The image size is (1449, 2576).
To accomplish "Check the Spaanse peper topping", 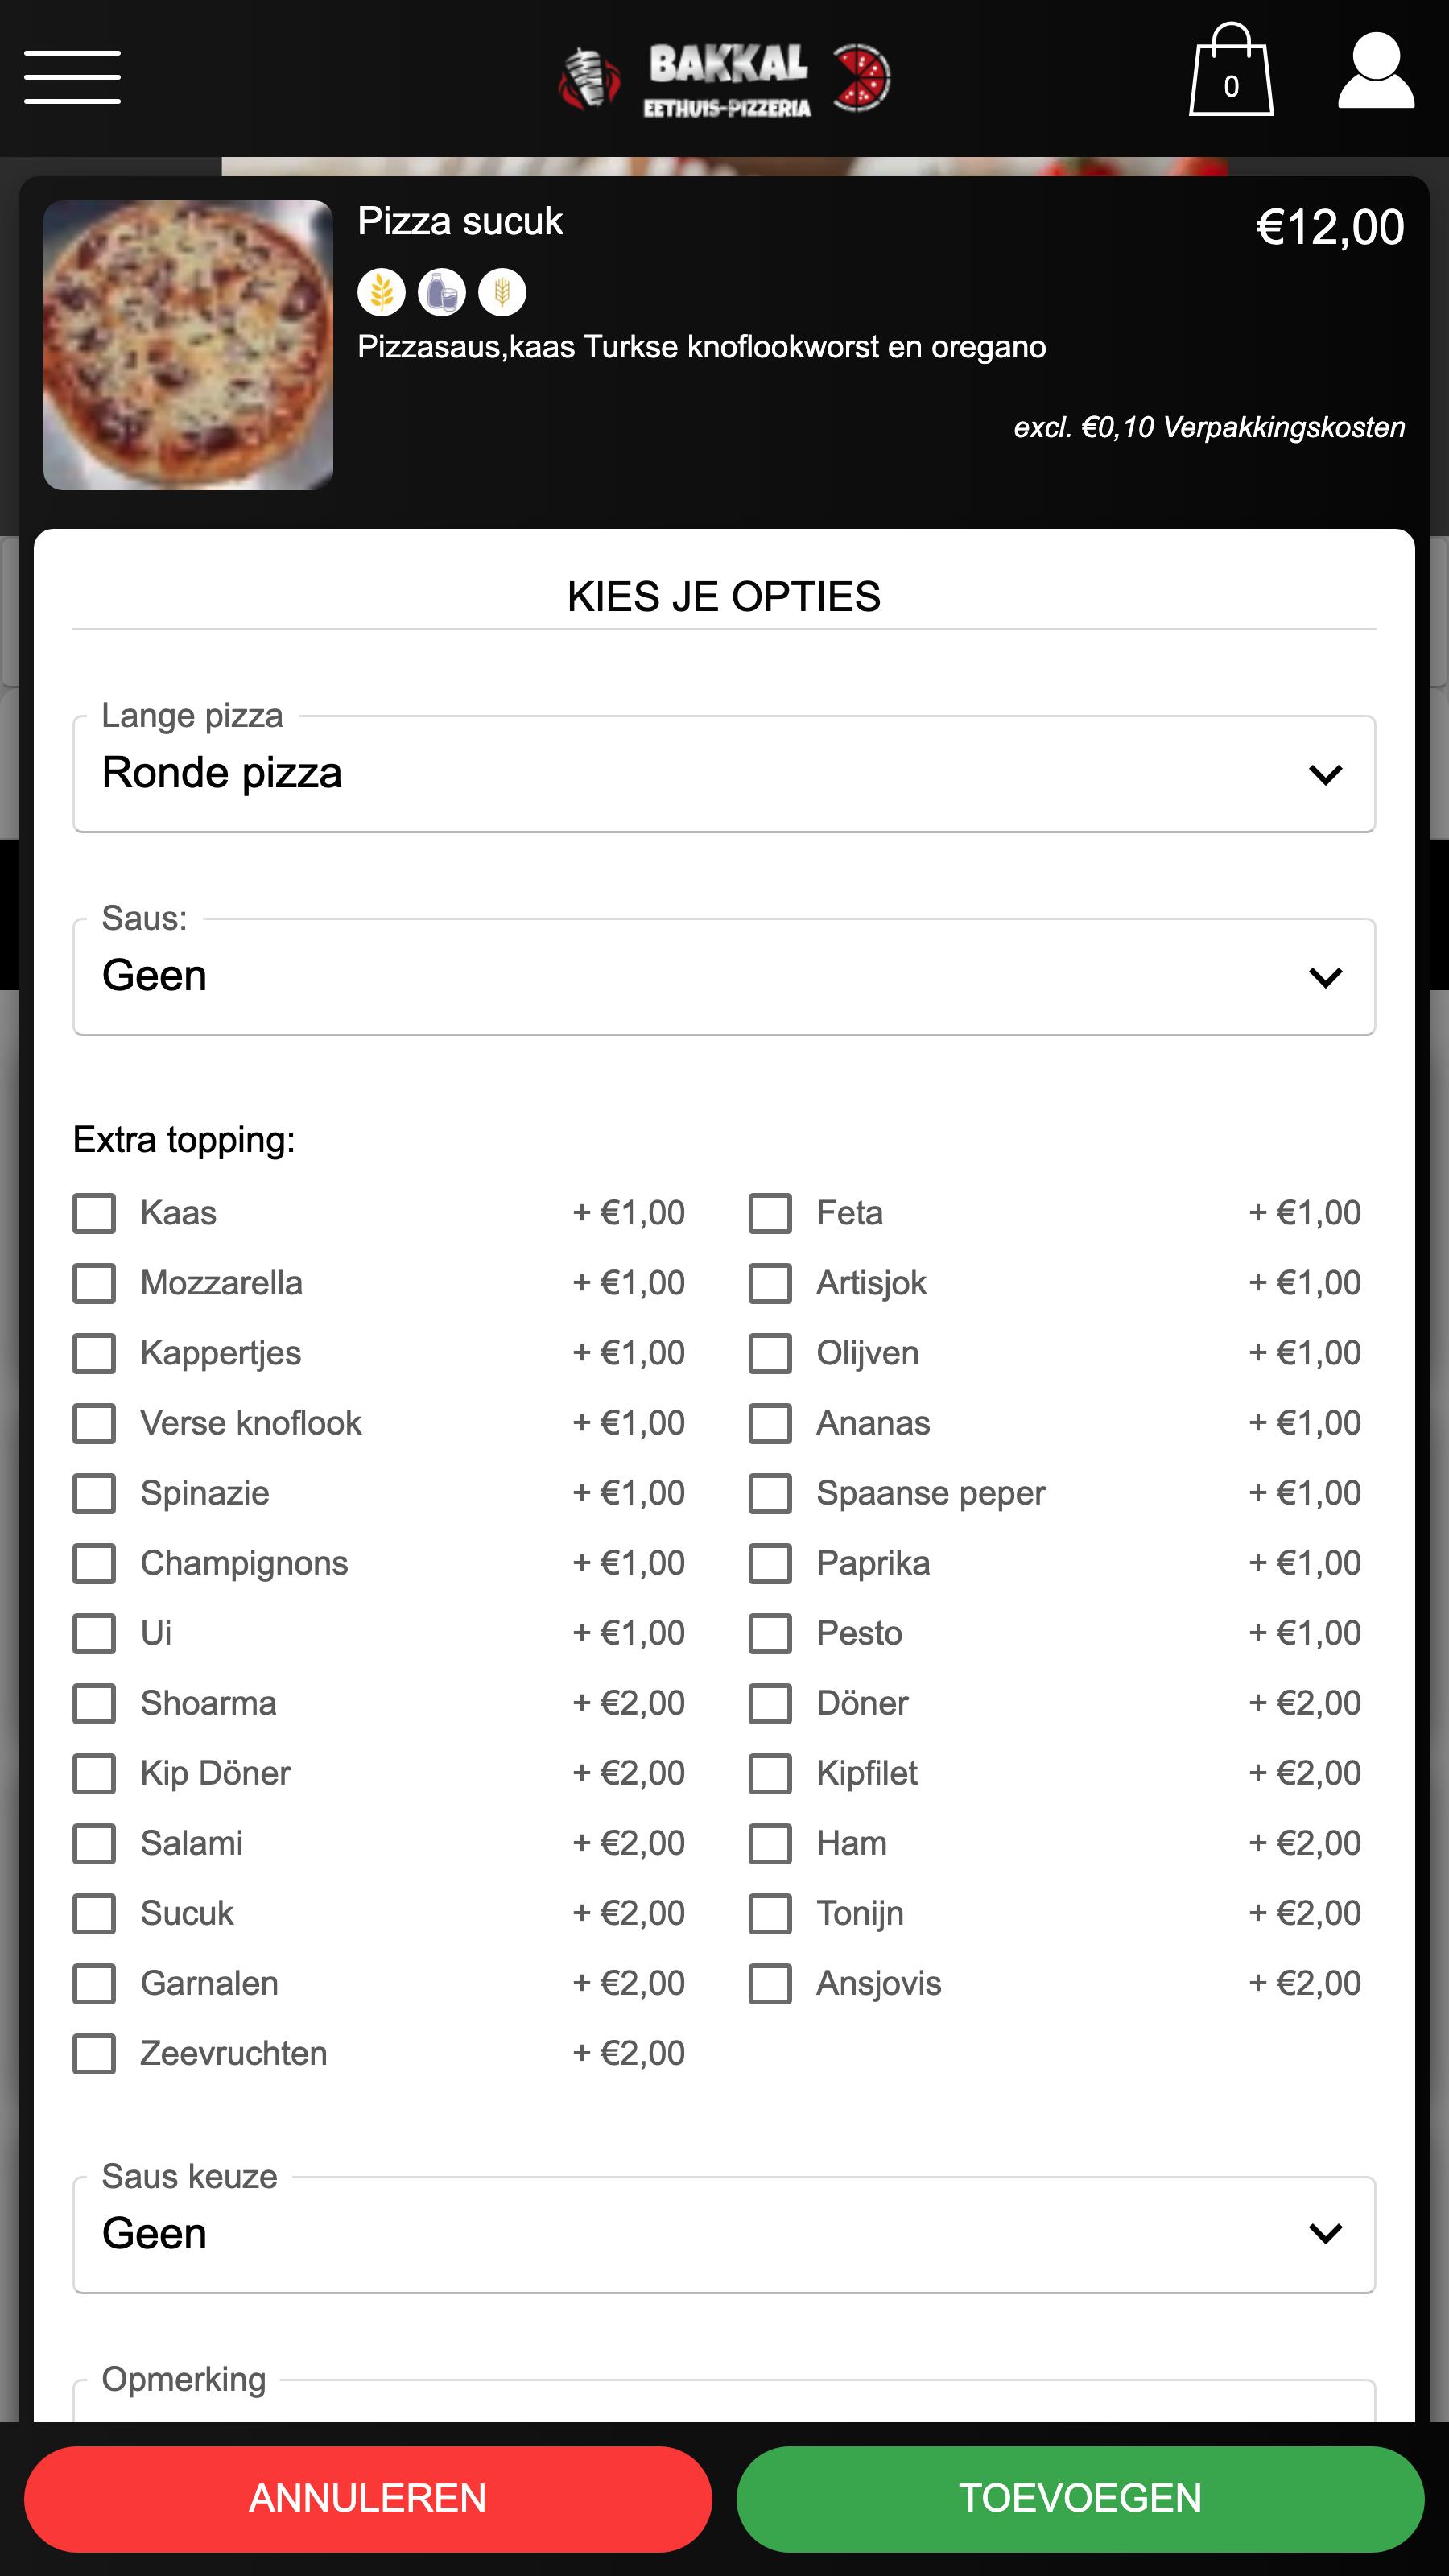I will pyautogui.click(x=770, y=1493).
